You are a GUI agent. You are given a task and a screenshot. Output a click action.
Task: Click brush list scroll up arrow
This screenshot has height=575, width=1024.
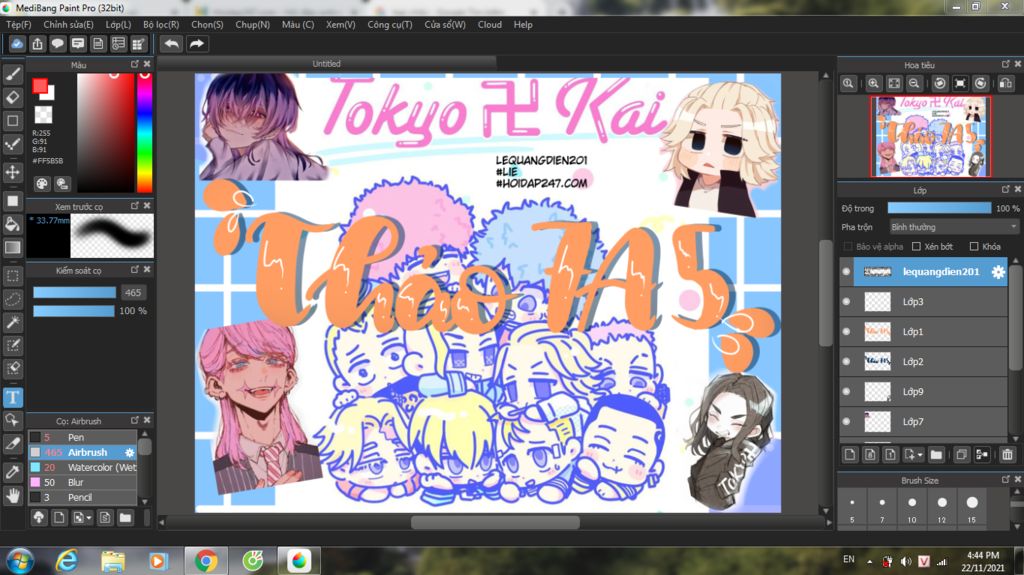point(145,434)
